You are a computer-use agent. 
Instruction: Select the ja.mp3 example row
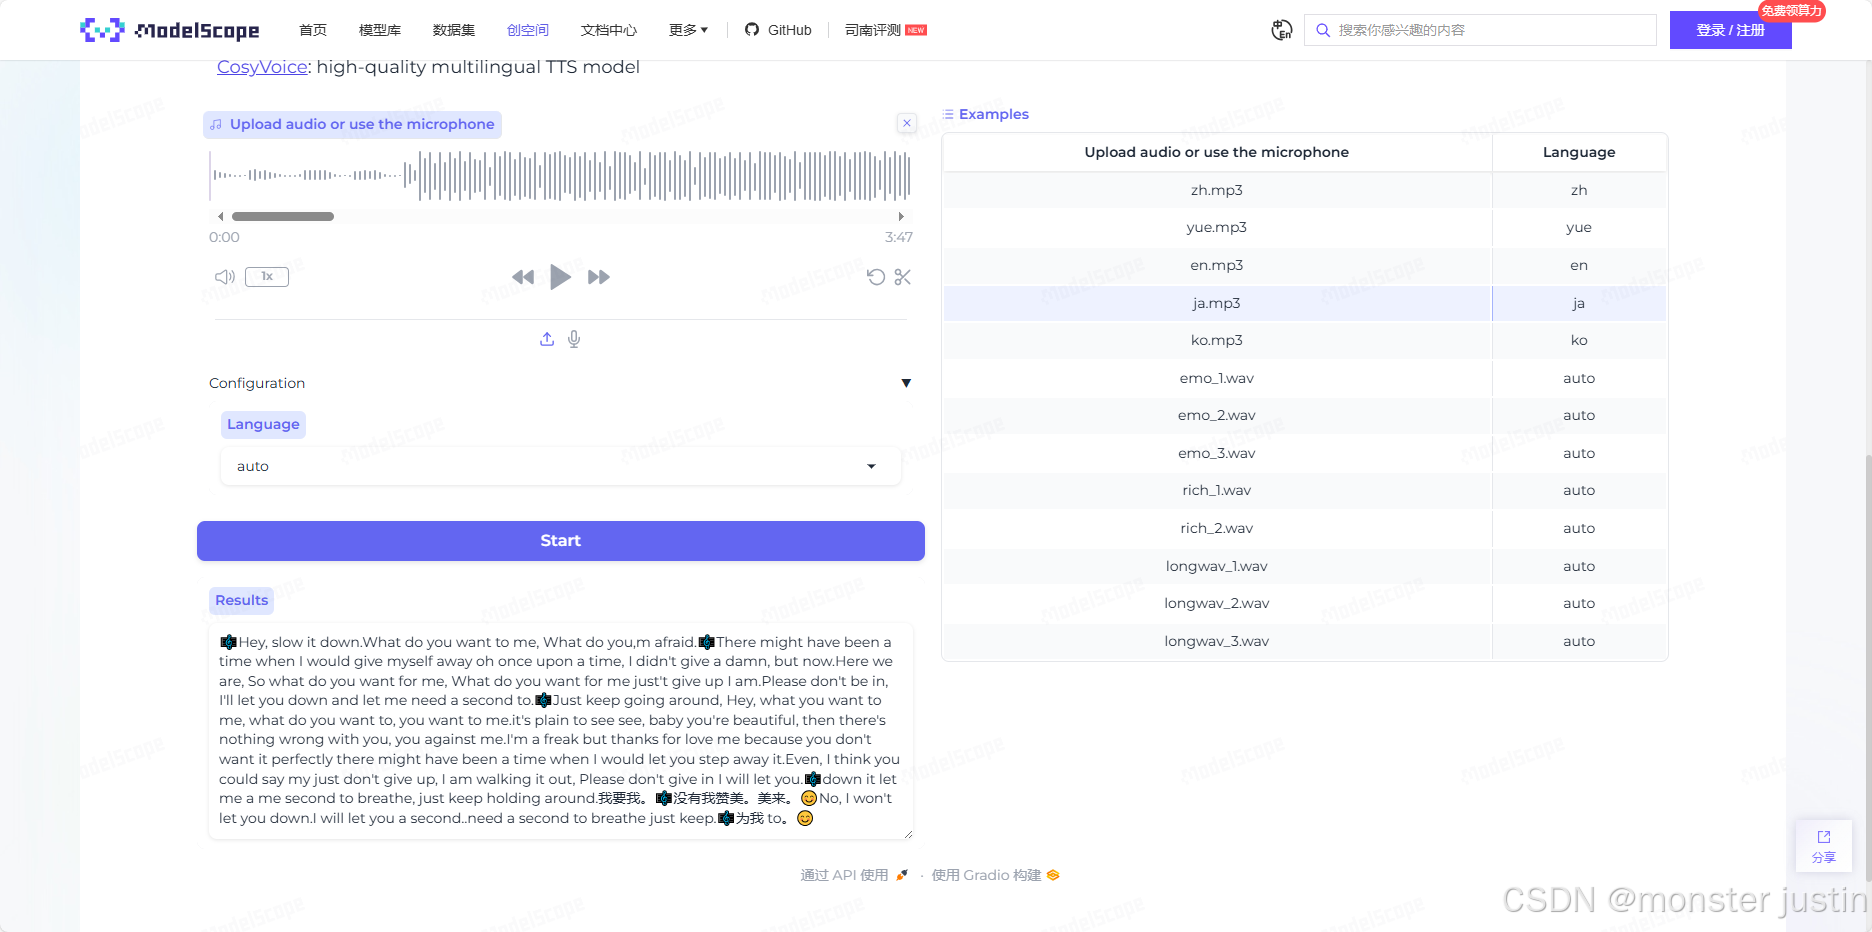point(1216,302)
